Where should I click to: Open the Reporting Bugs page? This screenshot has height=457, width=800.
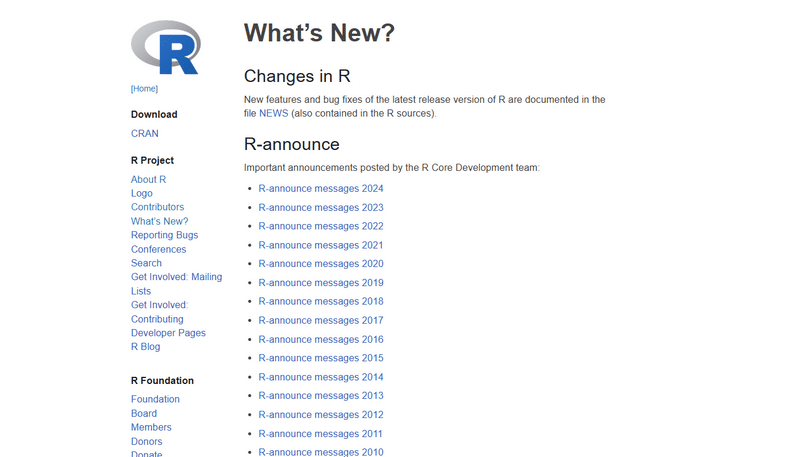pyautogui.click(x=164, y=235)
